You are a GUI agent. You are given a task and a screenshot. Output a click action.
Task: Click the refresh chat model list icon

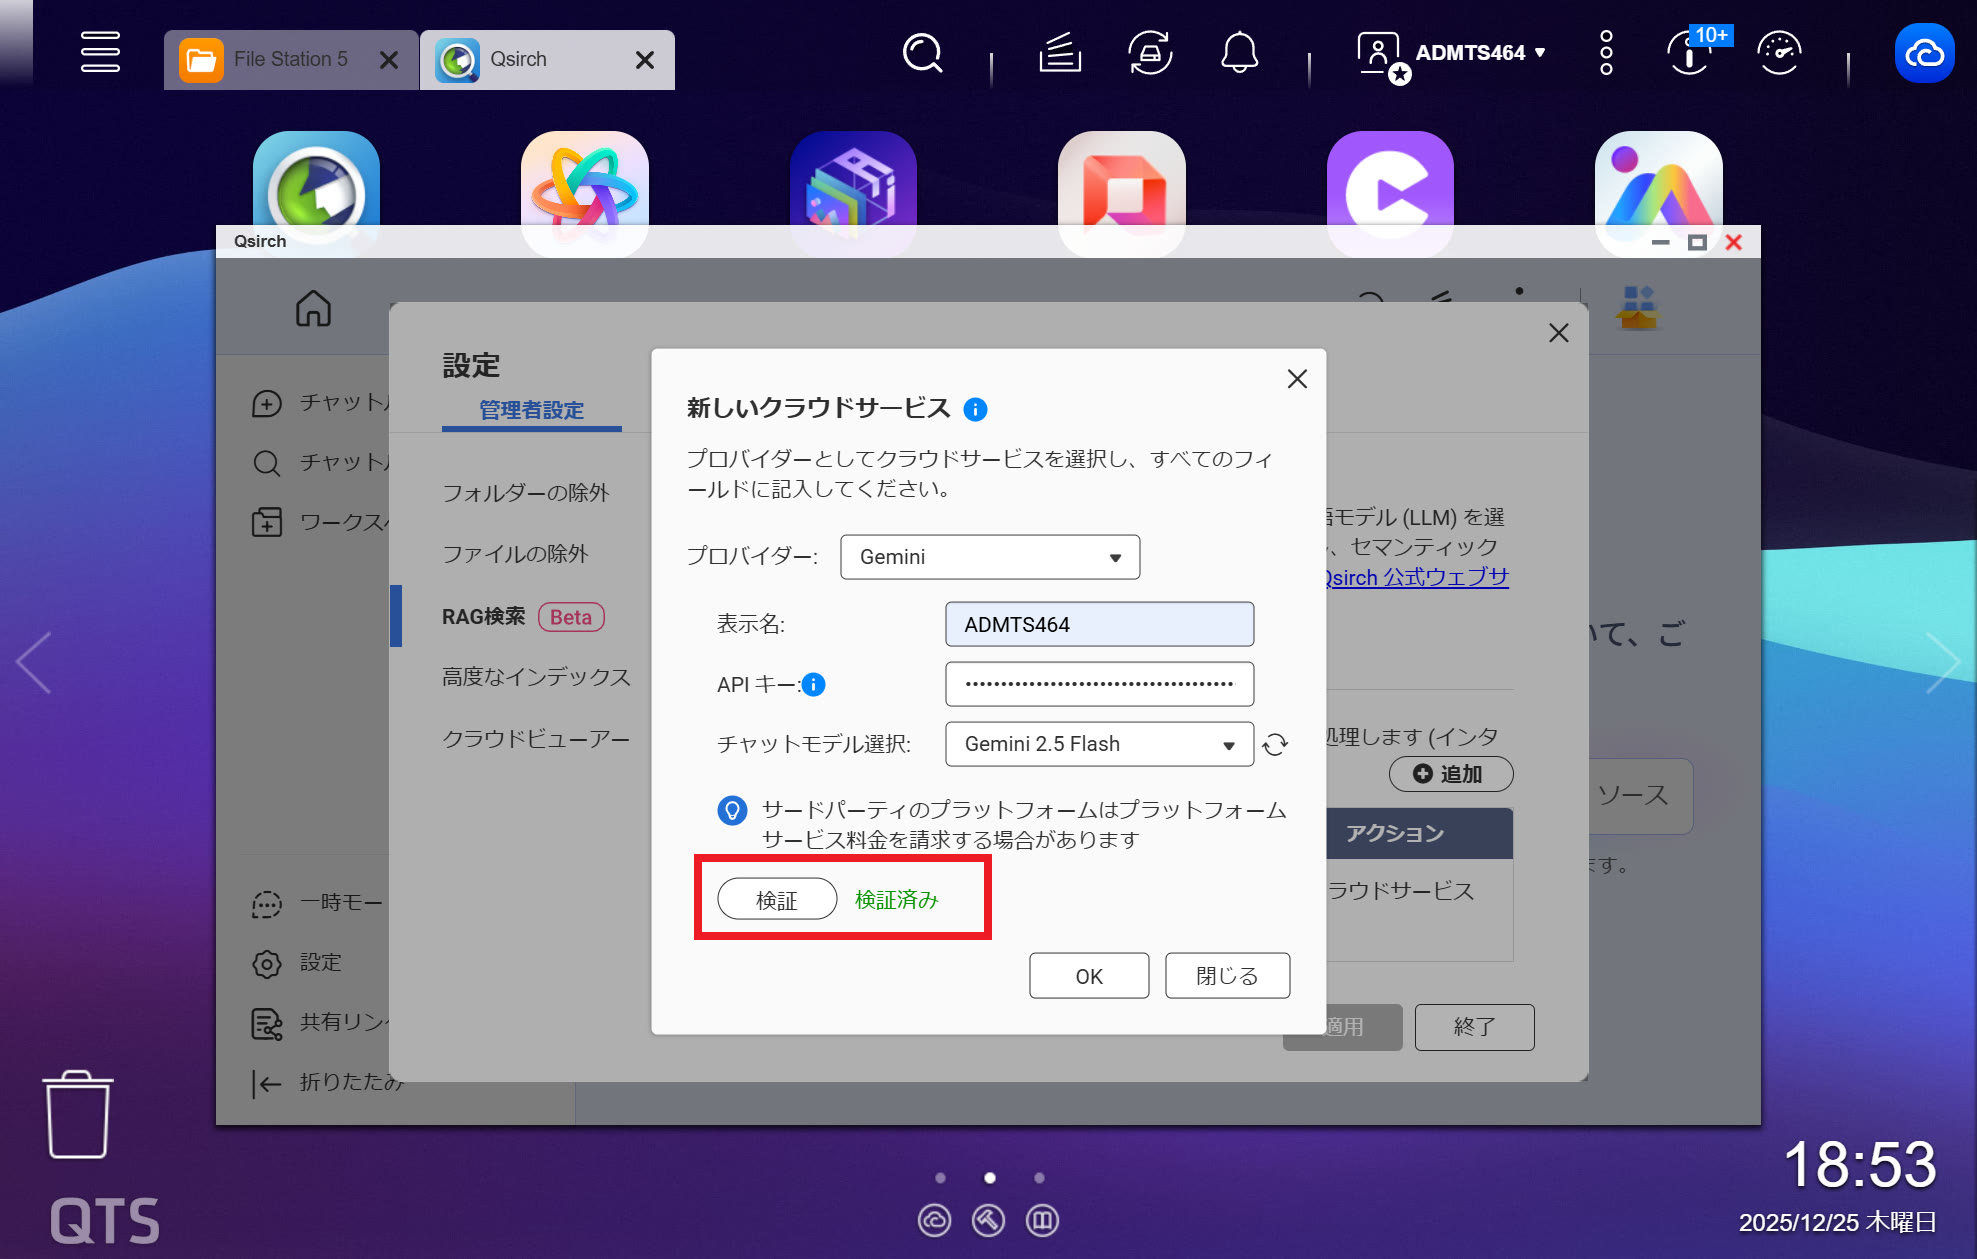coord(1275,744)
